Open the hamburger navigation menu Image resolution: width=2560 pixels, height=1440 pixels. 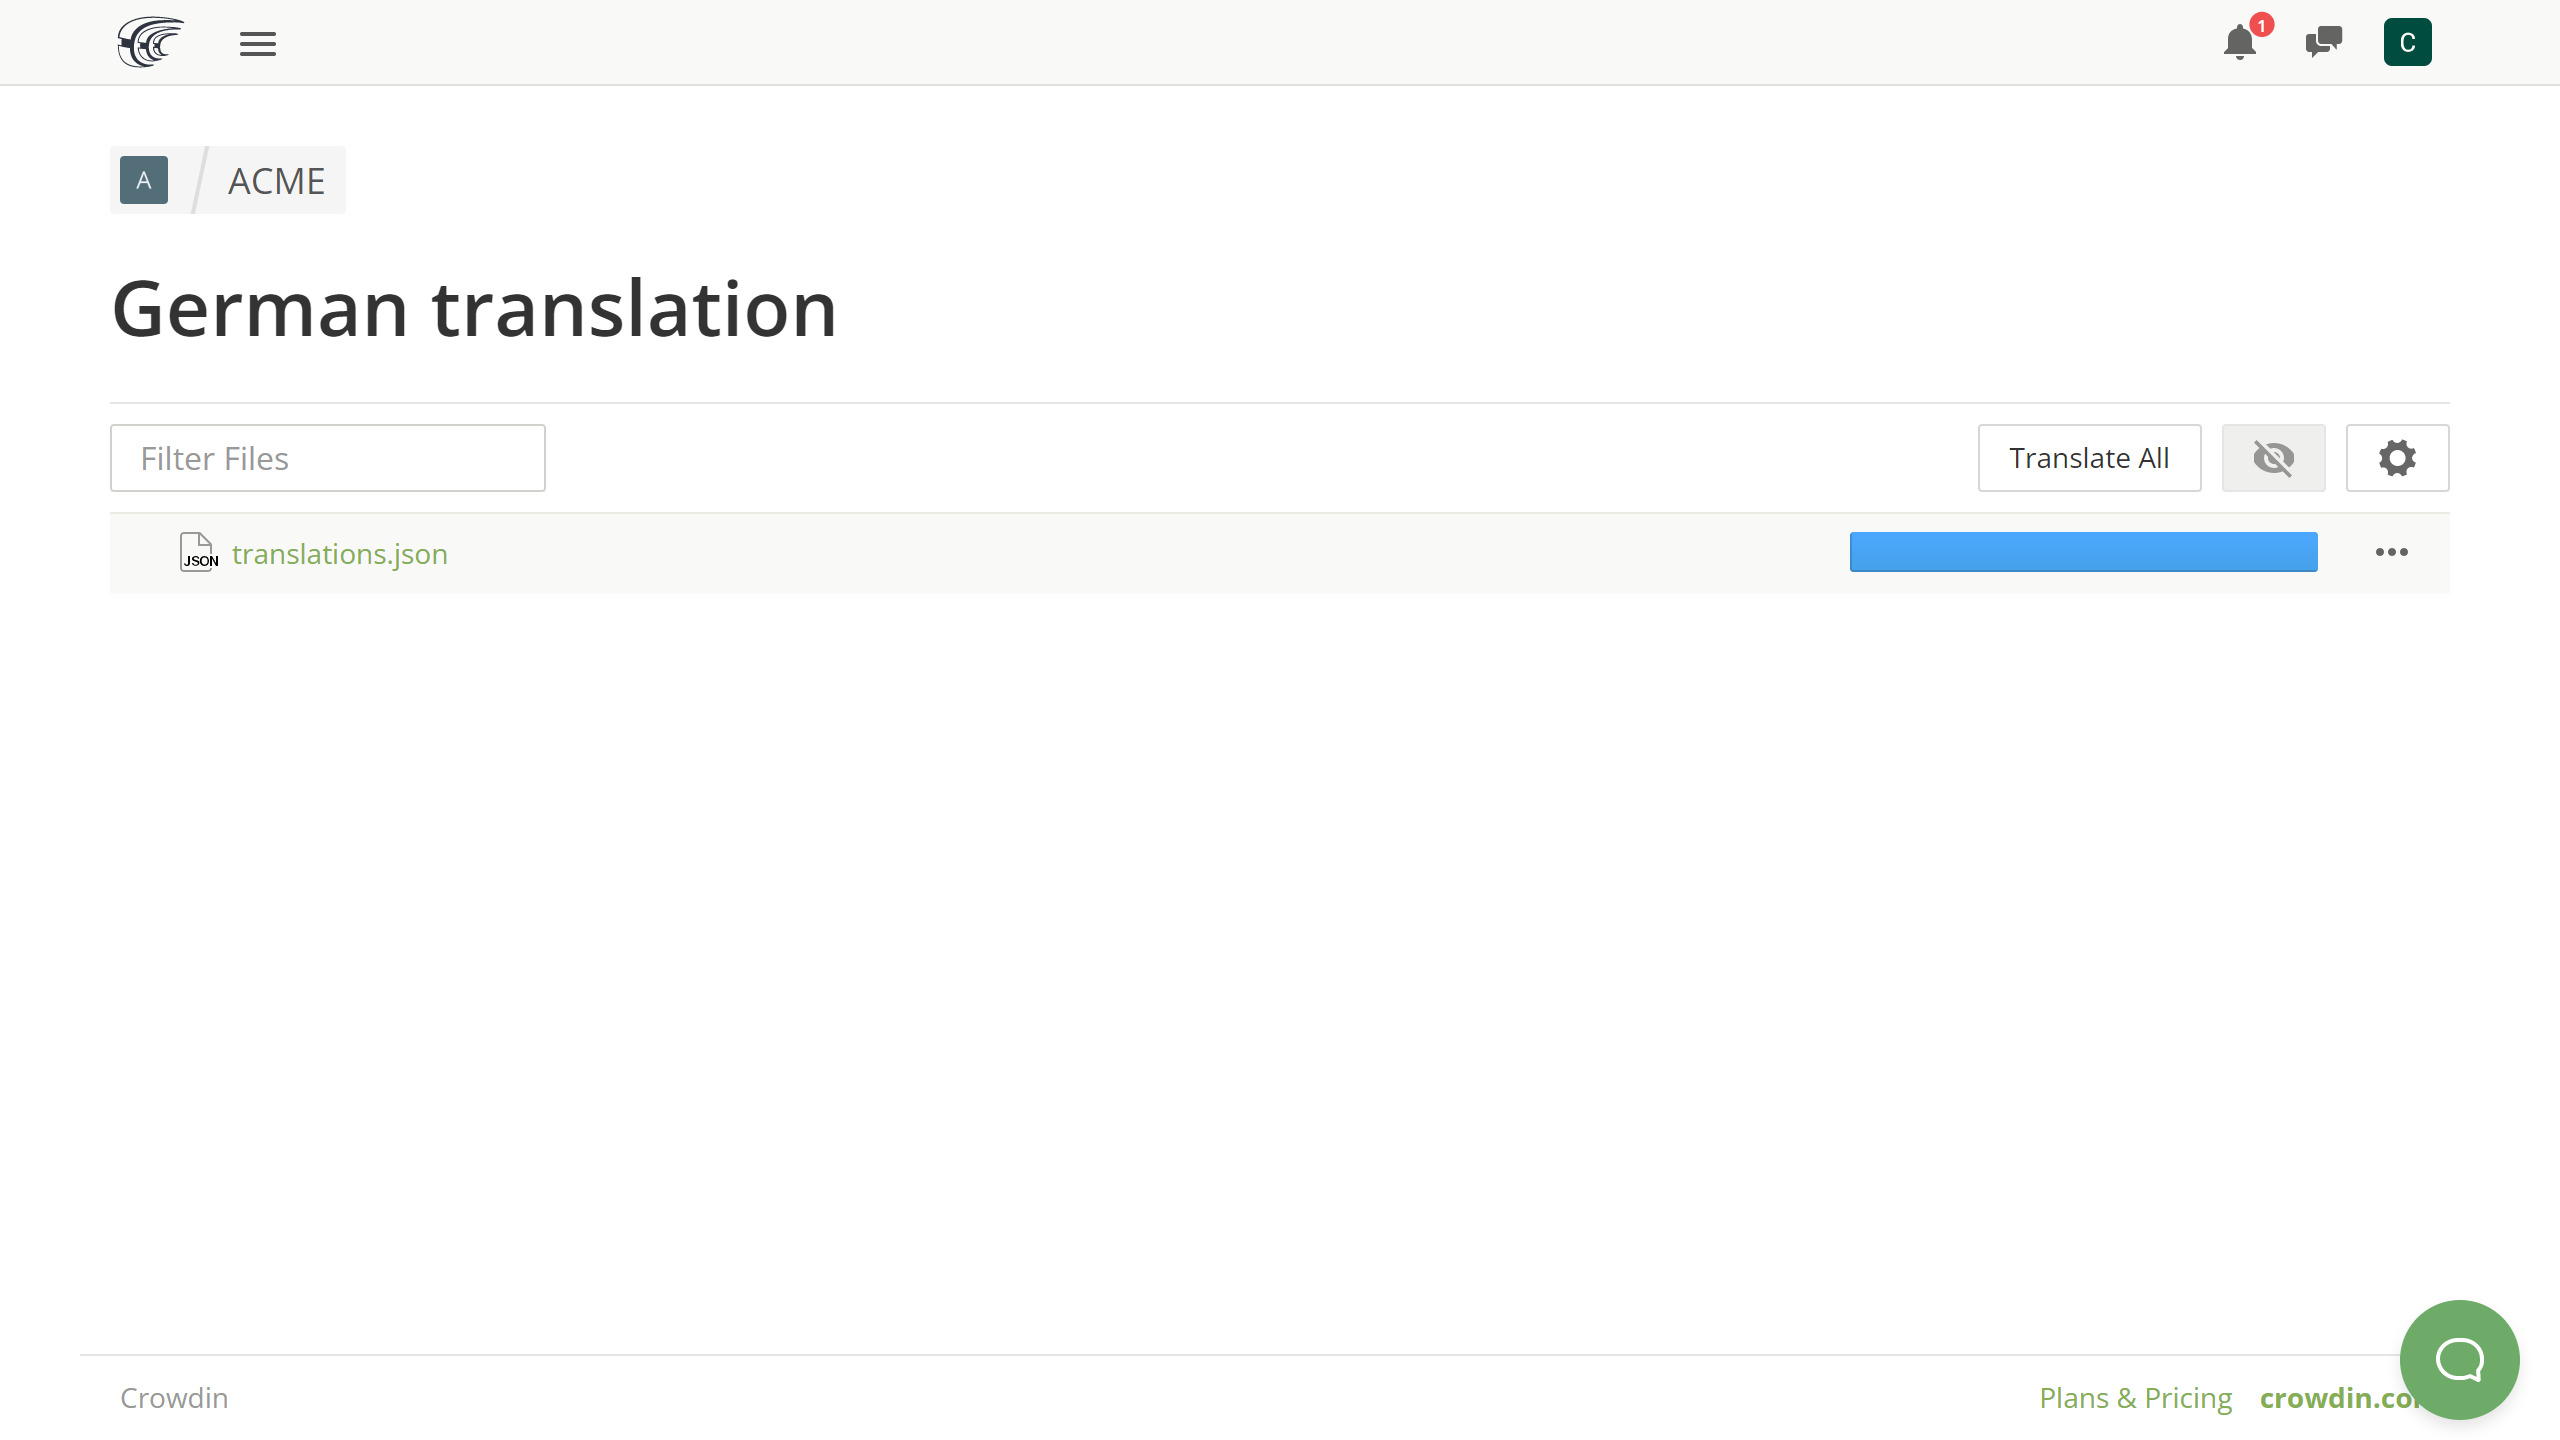(x=257, y=43)
